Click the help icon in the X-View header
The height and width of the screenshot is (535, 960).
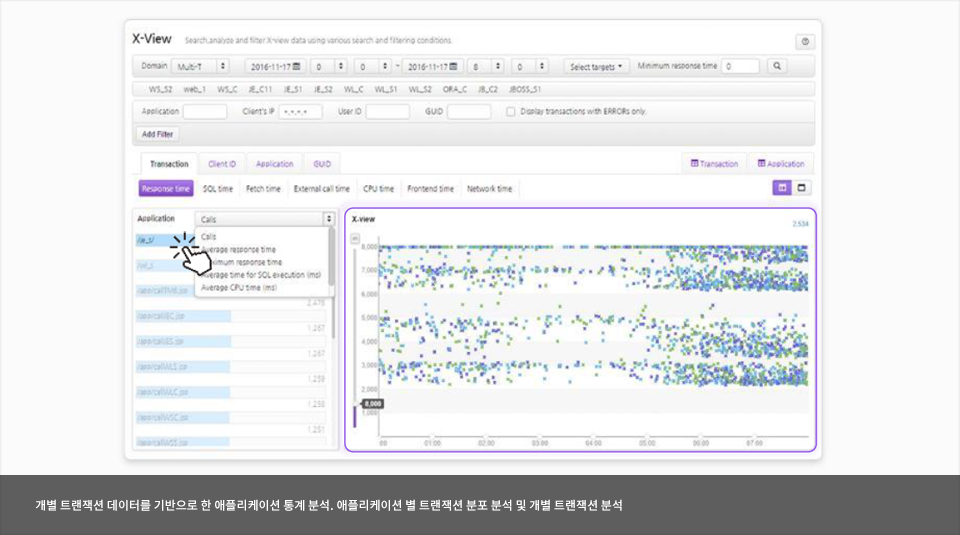(804, 41)
